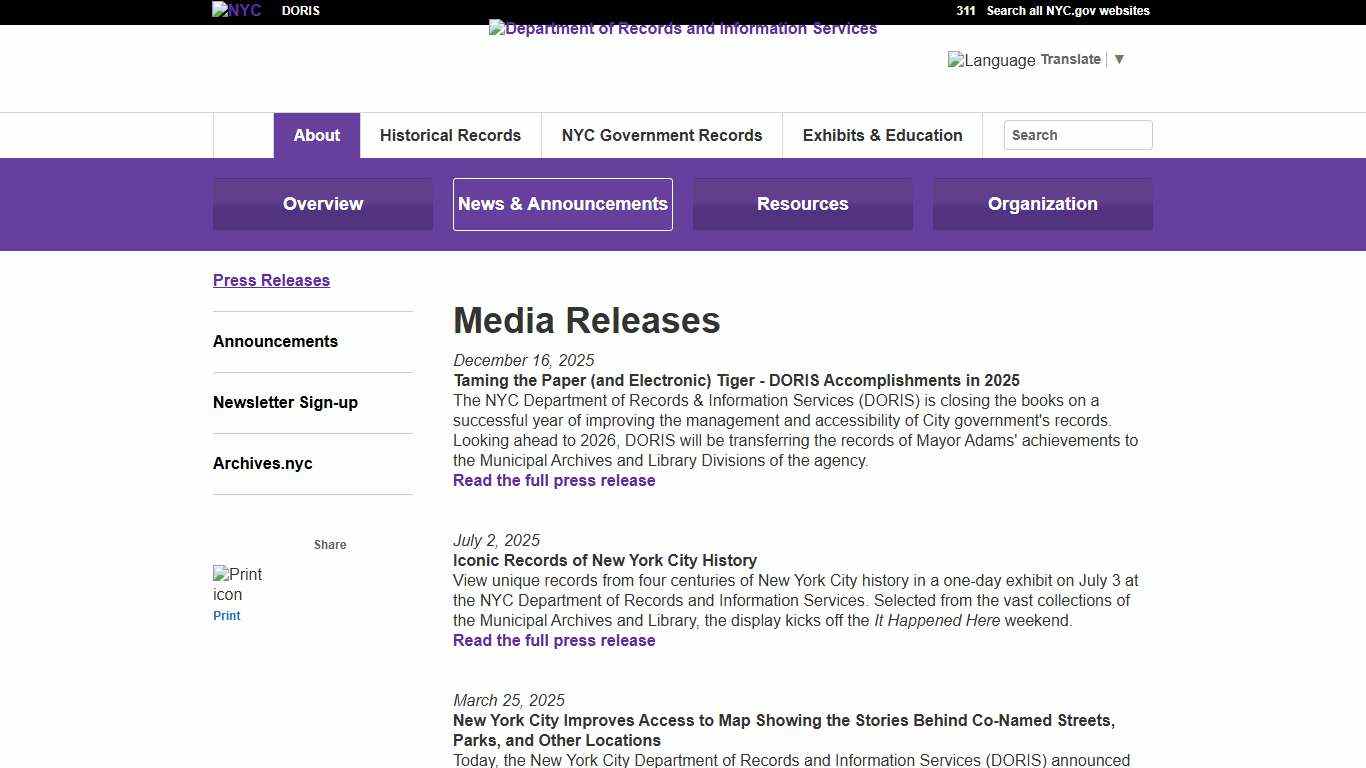Open the Organization section
The height and width of the screenshot is (768, 1366).
click(1042, 204)
